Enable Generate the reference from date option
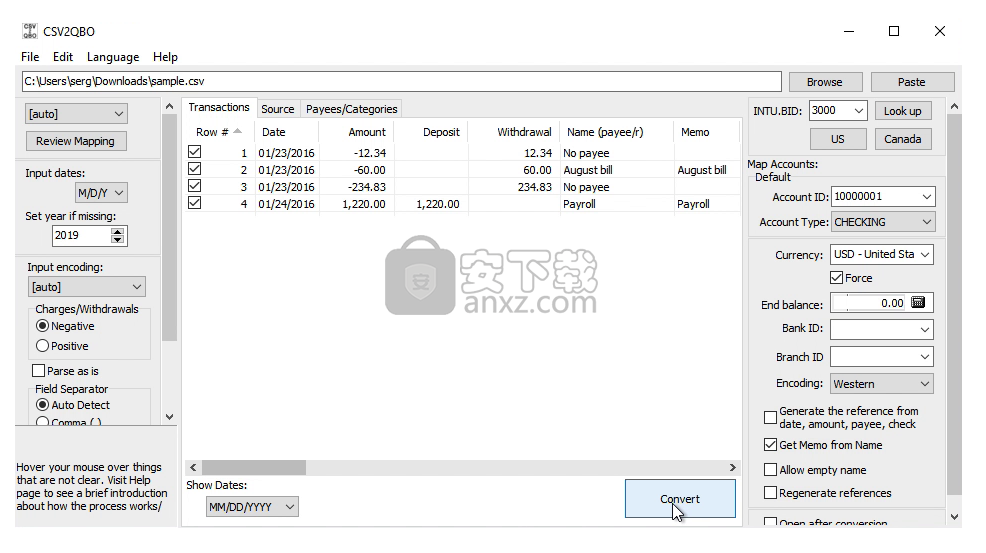986x553 pixels. pos(770,417)
